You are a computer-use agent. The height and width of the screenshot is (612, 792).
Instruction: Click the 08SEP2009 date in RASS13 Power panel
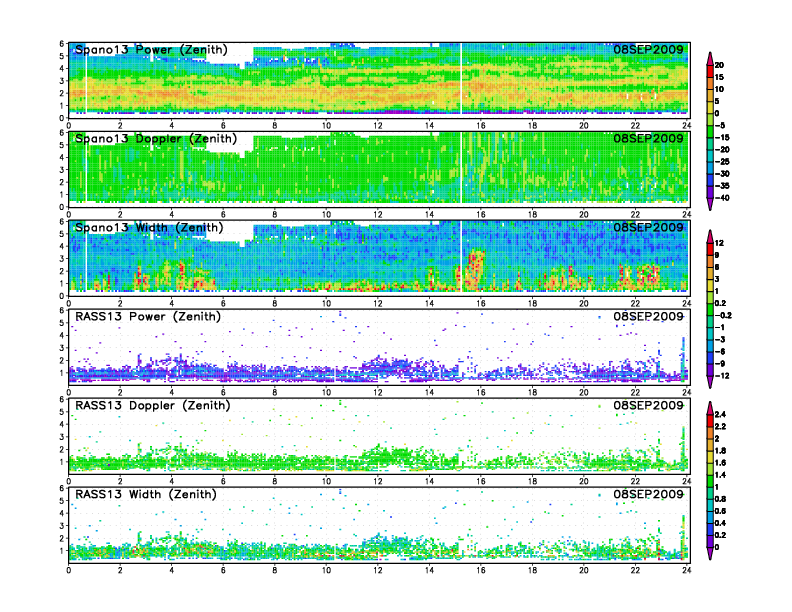[x=648, y=316]
